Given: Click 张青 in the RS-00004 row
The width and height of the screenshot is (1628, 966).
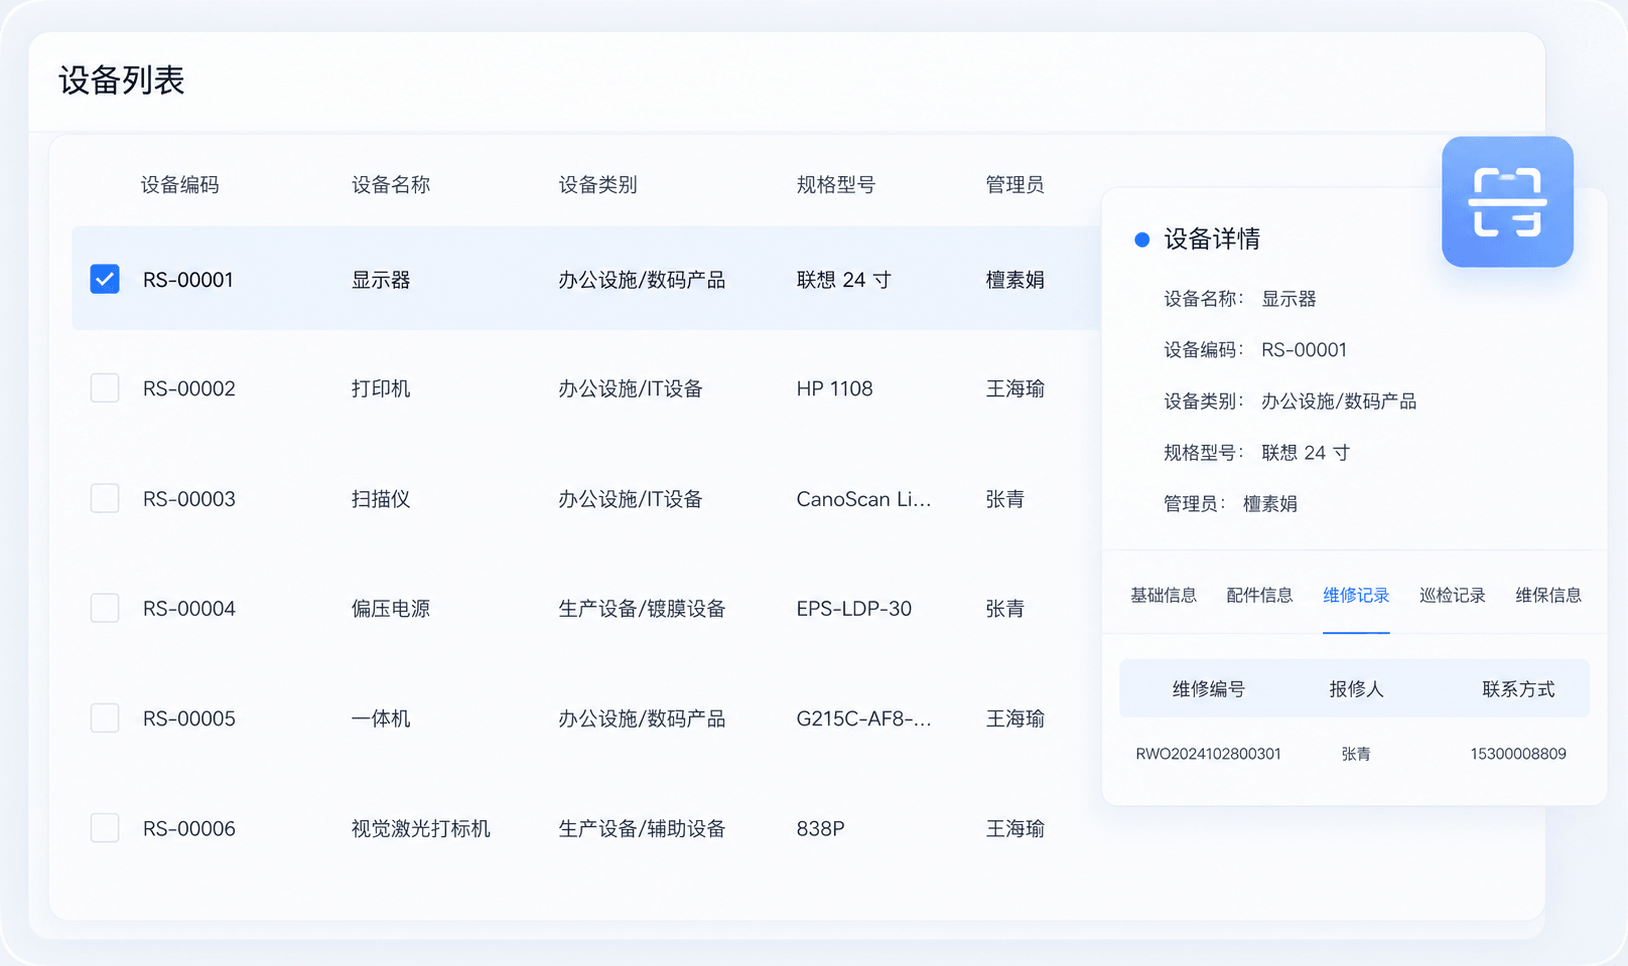Looking at the screenshot, I should click(x=1005, y=608).
